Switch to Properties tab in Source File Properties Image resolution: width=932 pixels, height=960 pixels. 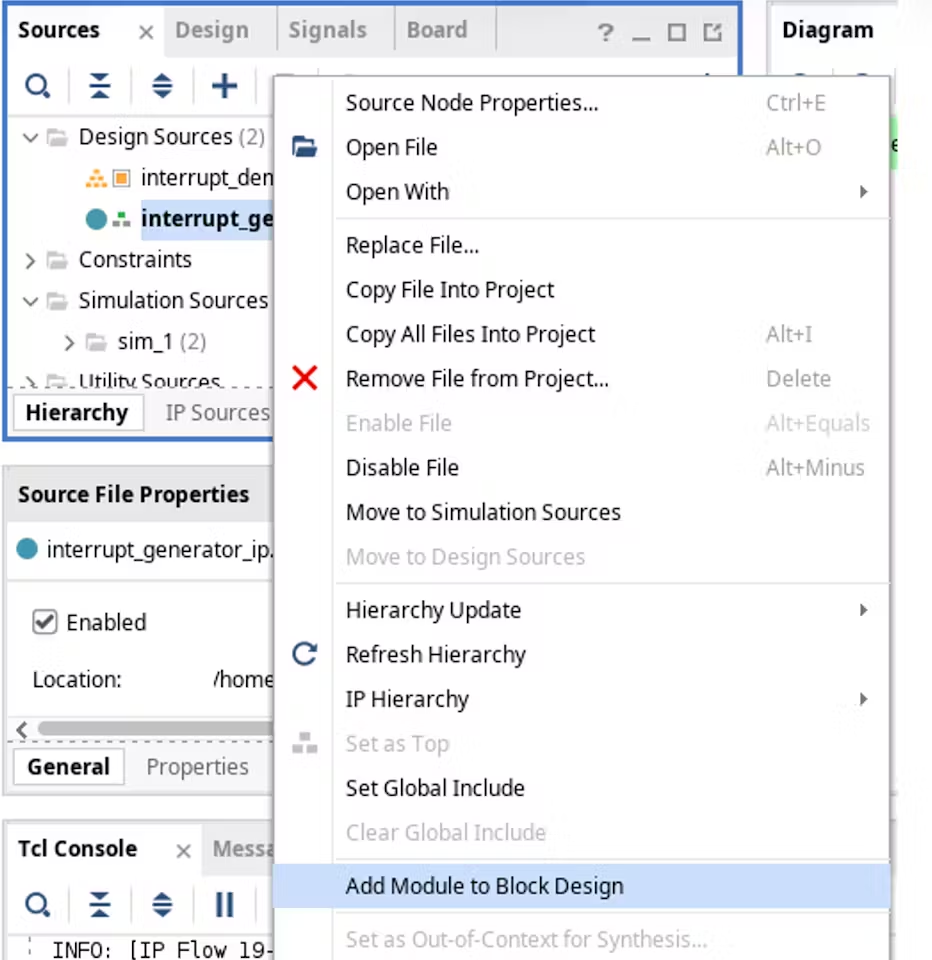tap(197, 767)
